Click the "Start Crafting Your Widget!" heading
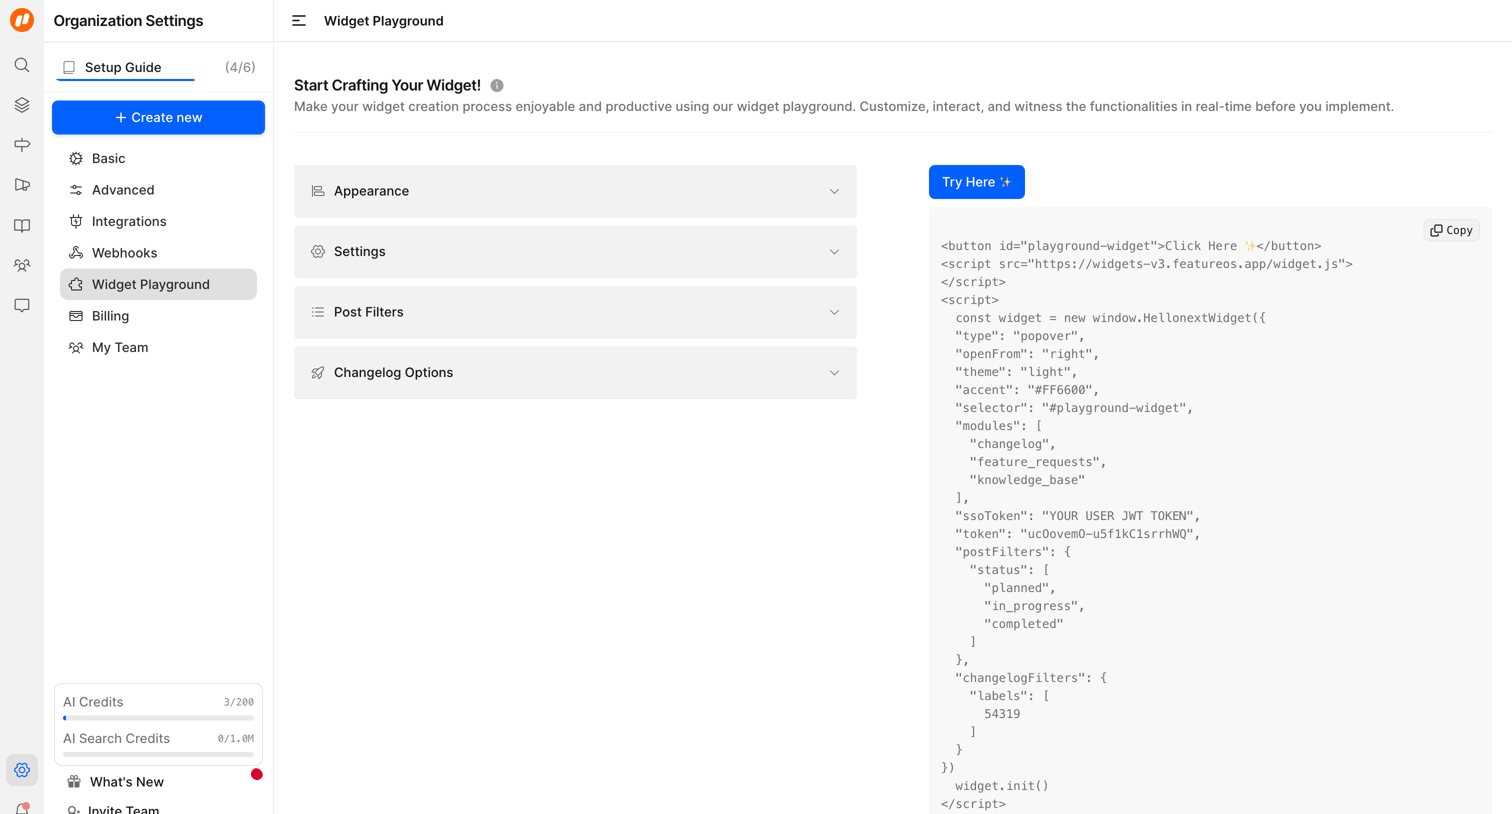1512x814 pixels. [x=387, y=86]
